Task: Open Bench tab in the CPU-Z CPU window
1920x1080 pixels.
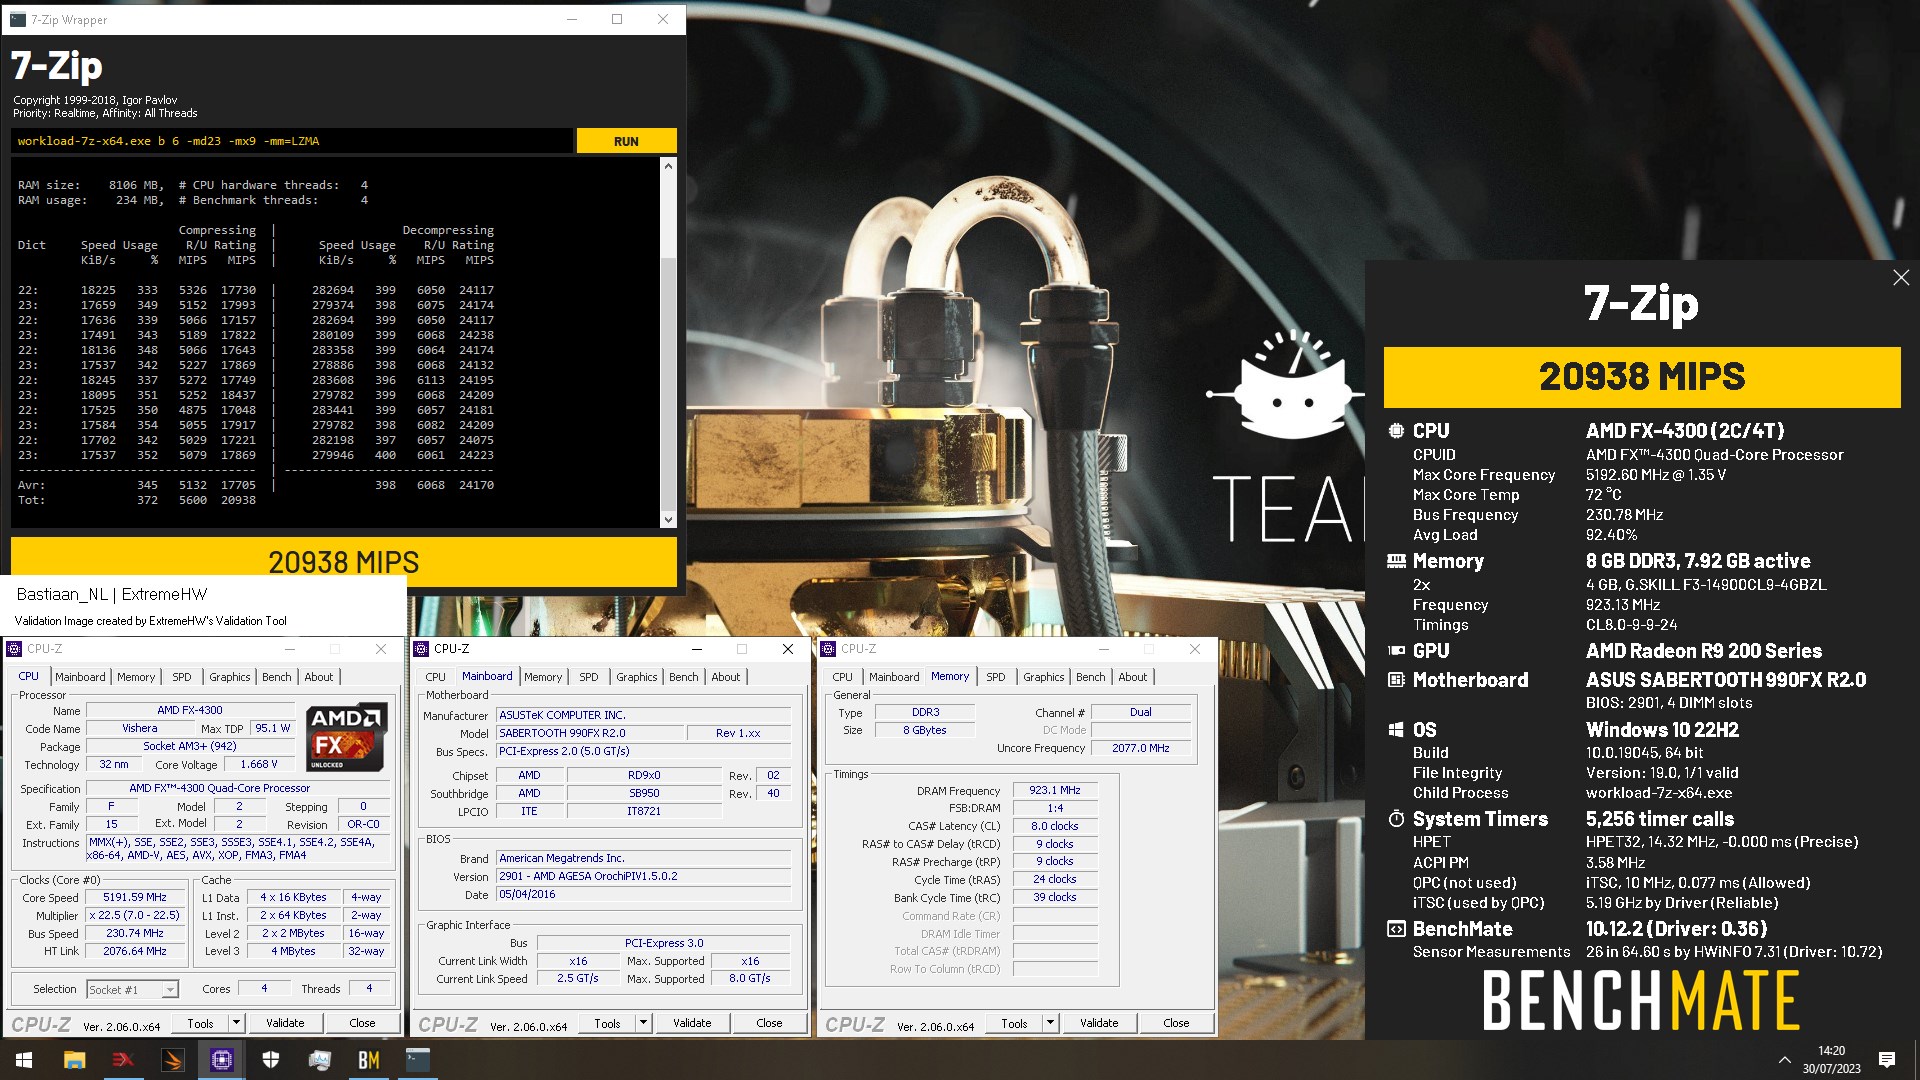Action: pyautogui.click(x=277, y=677)
